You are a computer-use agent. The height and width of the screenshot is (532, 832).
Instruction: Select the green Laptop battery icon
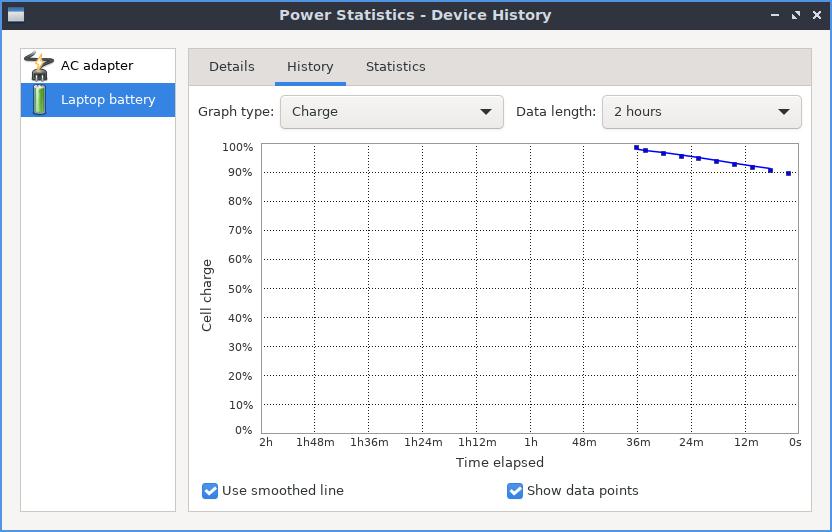click(39, 100)
